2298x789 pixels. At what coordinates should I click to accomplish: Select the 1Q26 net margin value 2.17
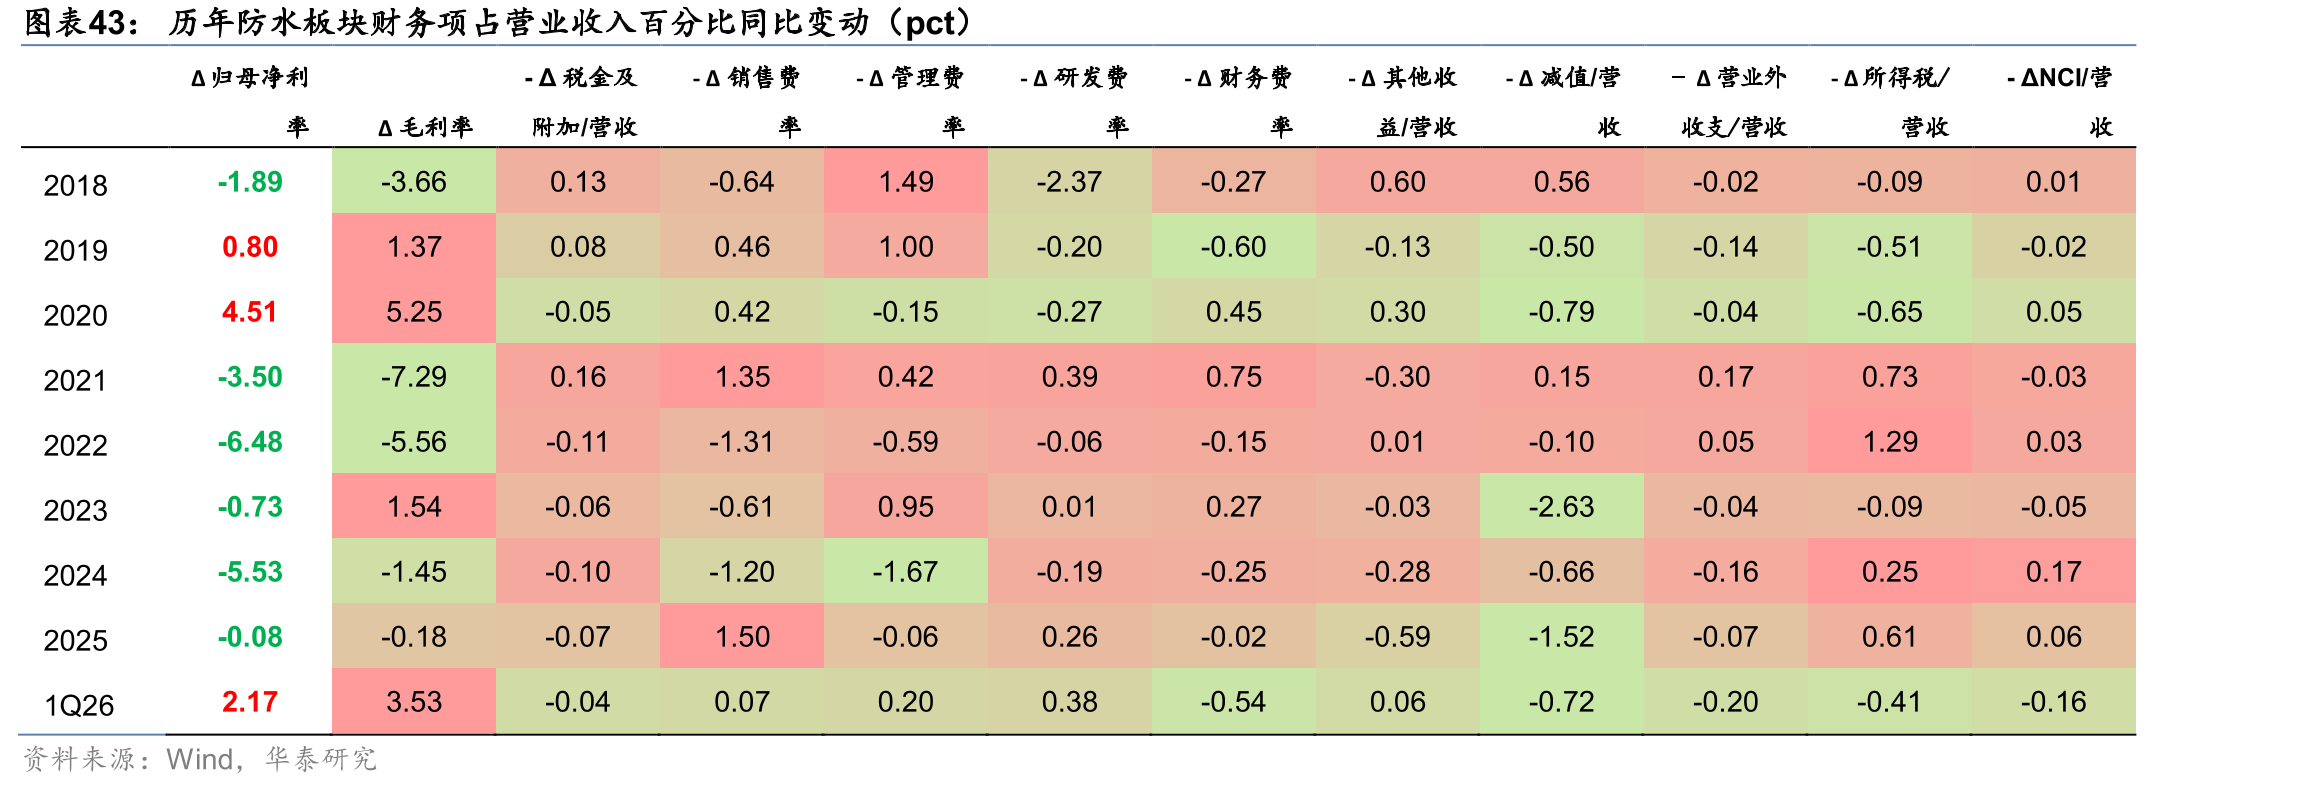pos(249,702)
